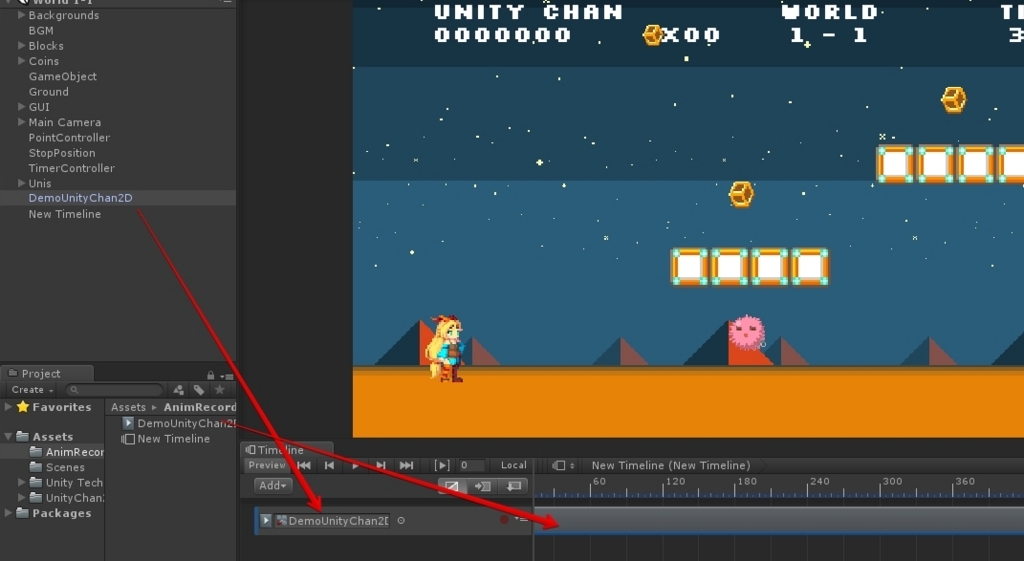Image resolution: width=1024 pixels, height=561 pixels.
Task: Expand the DemoUnityChan2D animation track
Action: [265, 521]
